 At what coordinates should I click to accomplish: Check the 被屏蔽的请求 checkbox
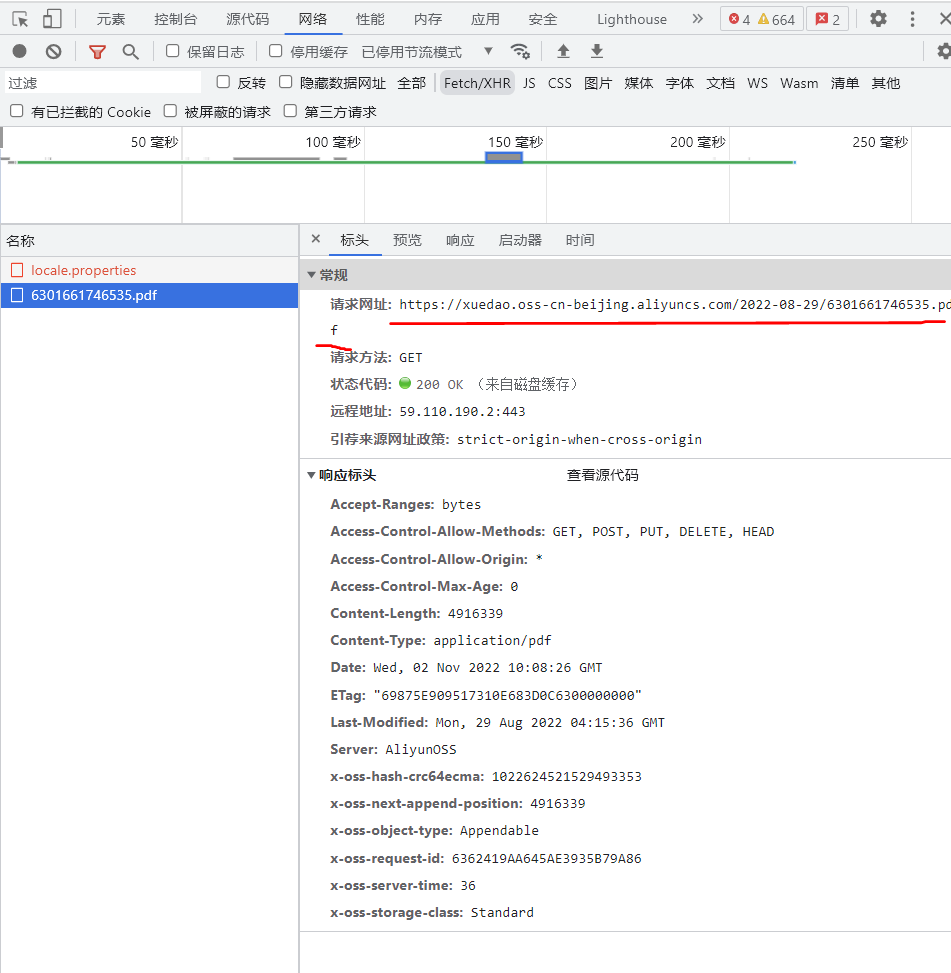[x=170, y=111]
